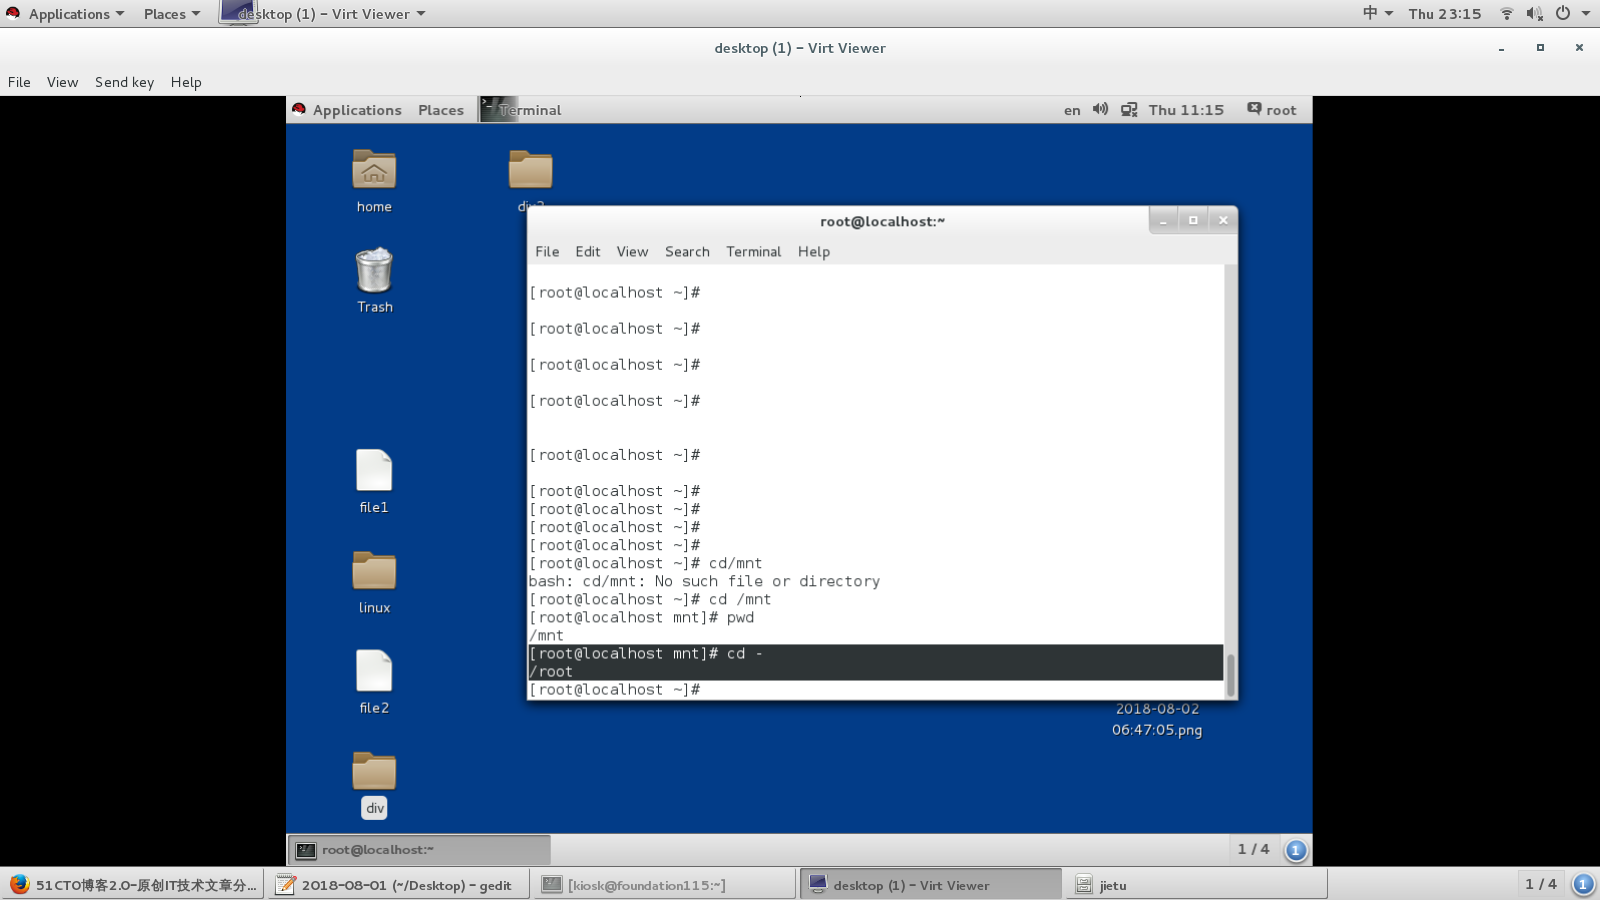Open terminal Terminal menu
Viewport: 1600px width, 900px height.
click(x=754, y=252)
